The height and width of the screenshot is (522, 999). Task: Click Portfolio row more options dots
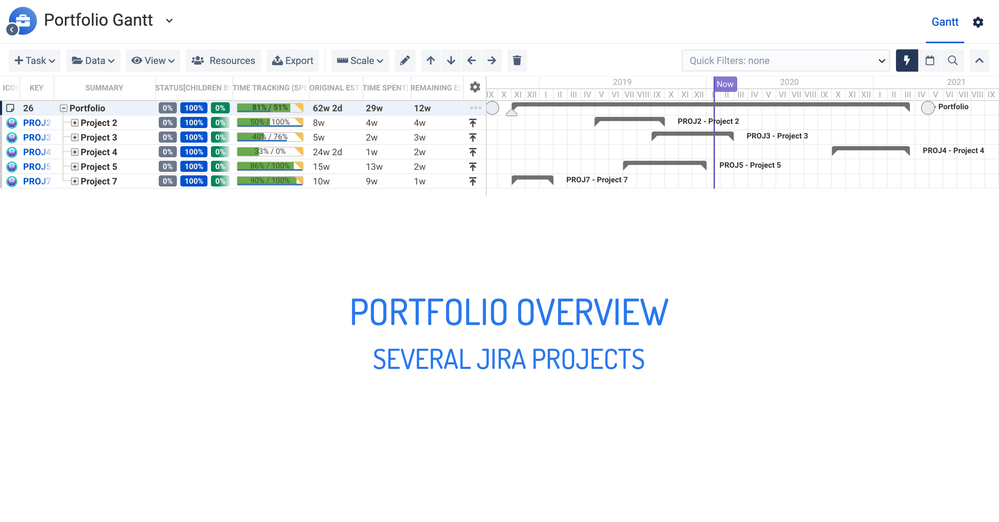click(x=475, y=108)
